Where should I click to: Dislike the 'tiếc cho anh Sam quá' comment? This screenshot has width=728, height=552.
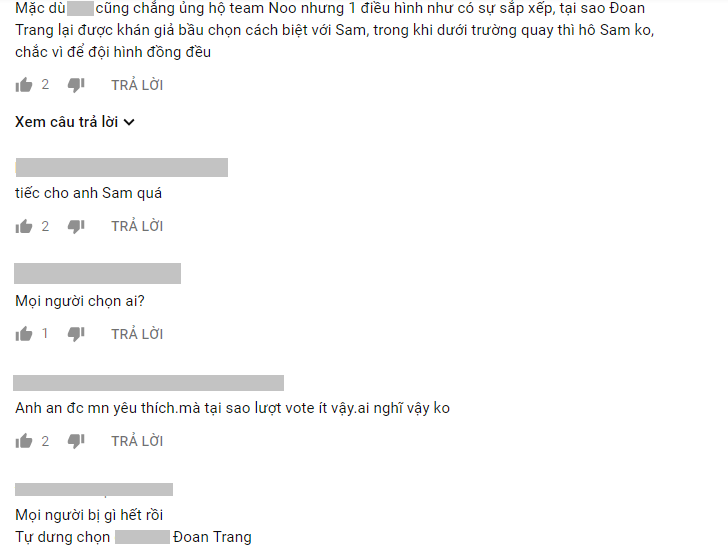click(x=76, y=227)
